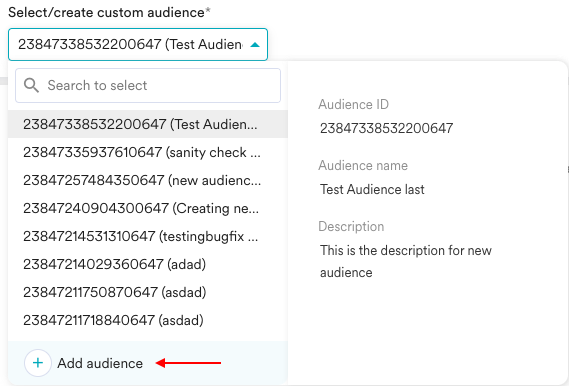This screenshot has width=569, height=386.
Task: Open the custom audience select box
Action: [x=138, y=45]
